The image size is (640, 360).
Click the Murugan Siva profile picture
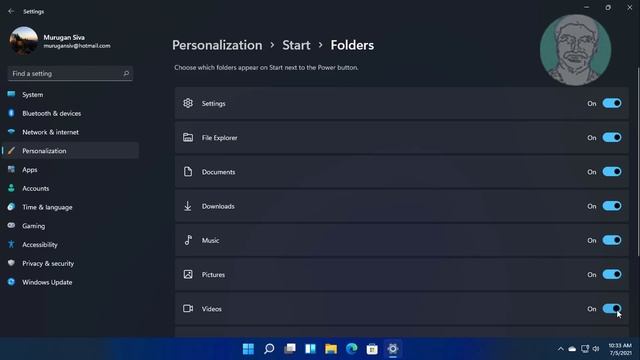coord(24,41)
